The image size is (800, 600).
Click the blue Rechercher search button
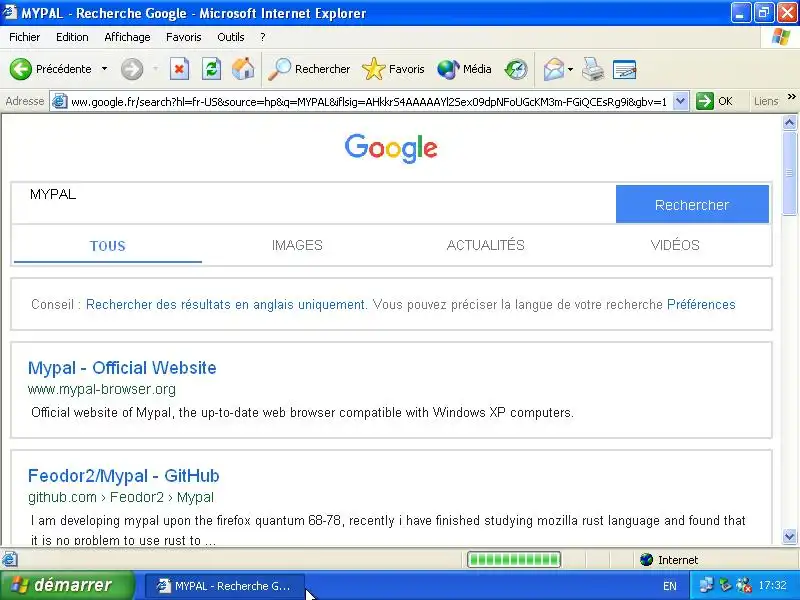692,204
